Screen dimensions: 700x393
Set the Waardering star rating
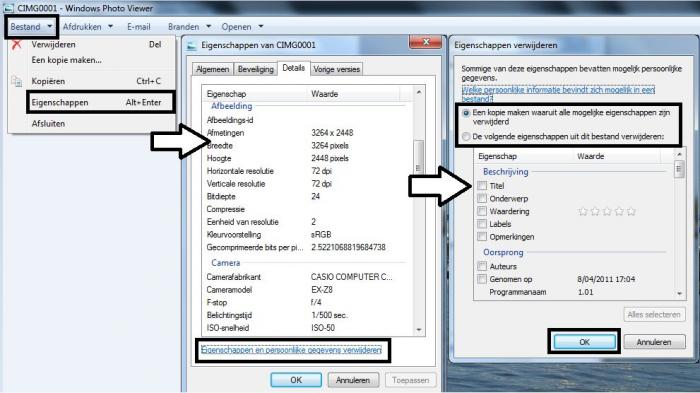607,211
